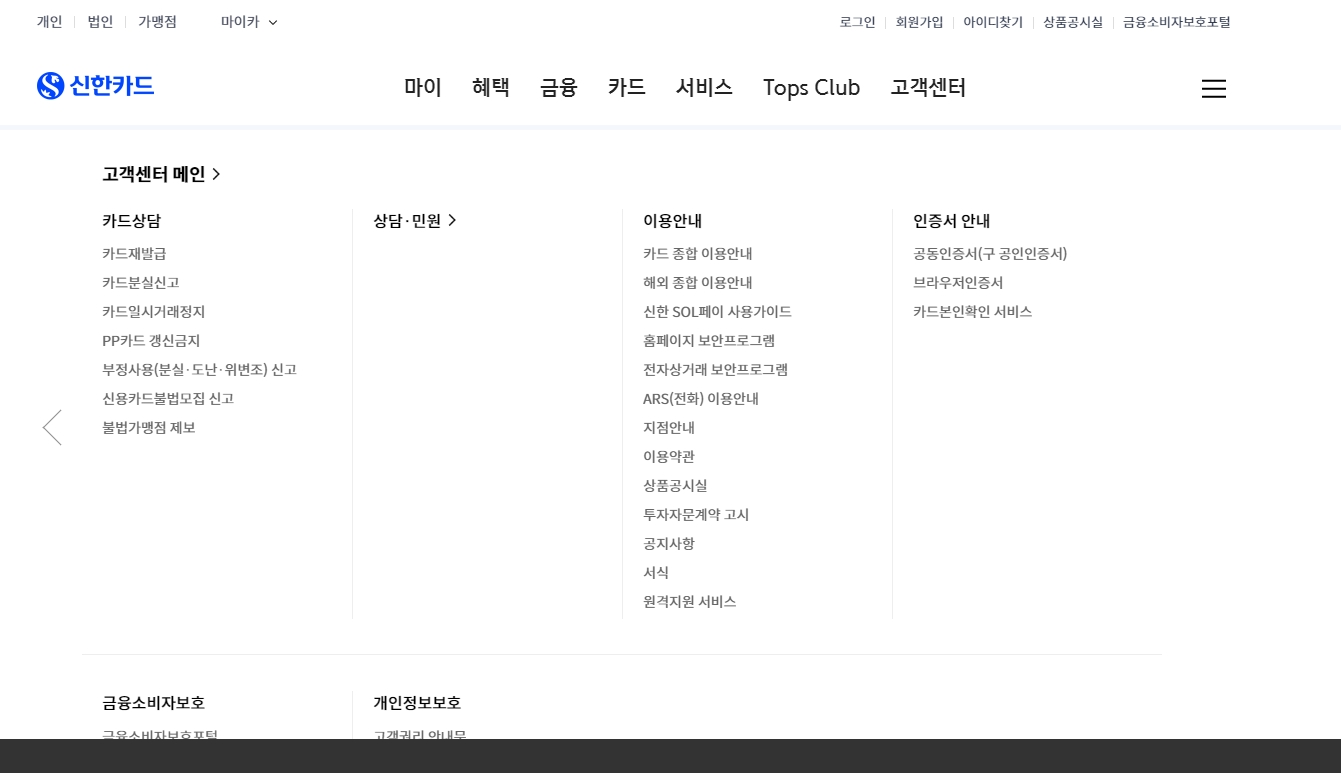Click the 금융소비자보호 heading
This screenshot has width=1341, height=773.
(153, 703)
